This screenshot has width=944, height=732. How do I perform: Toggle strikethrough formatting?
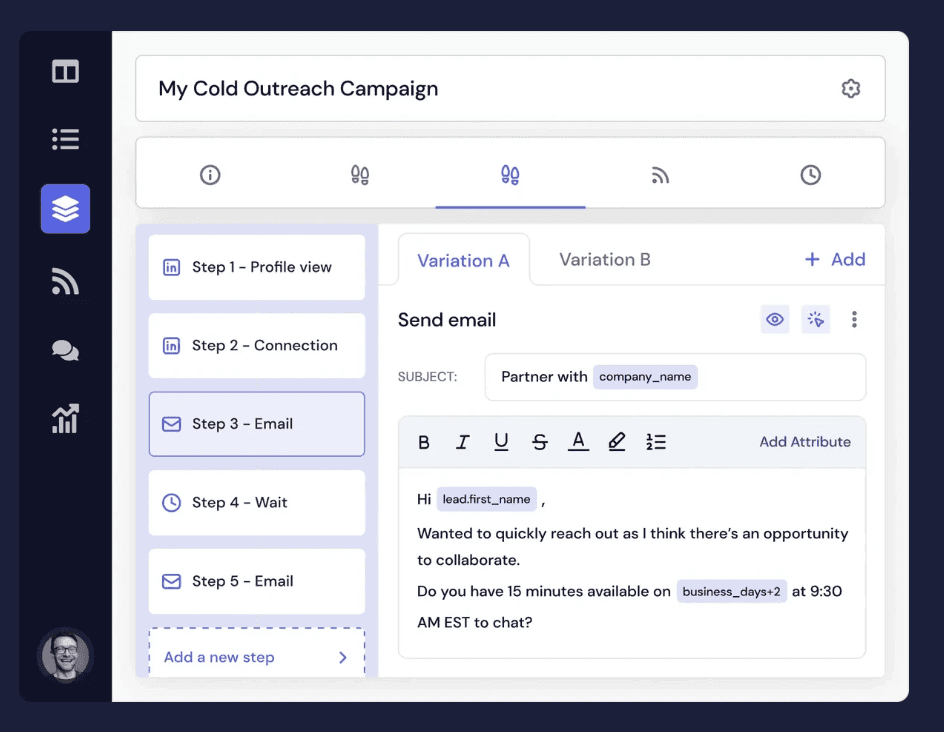point(539,442)
